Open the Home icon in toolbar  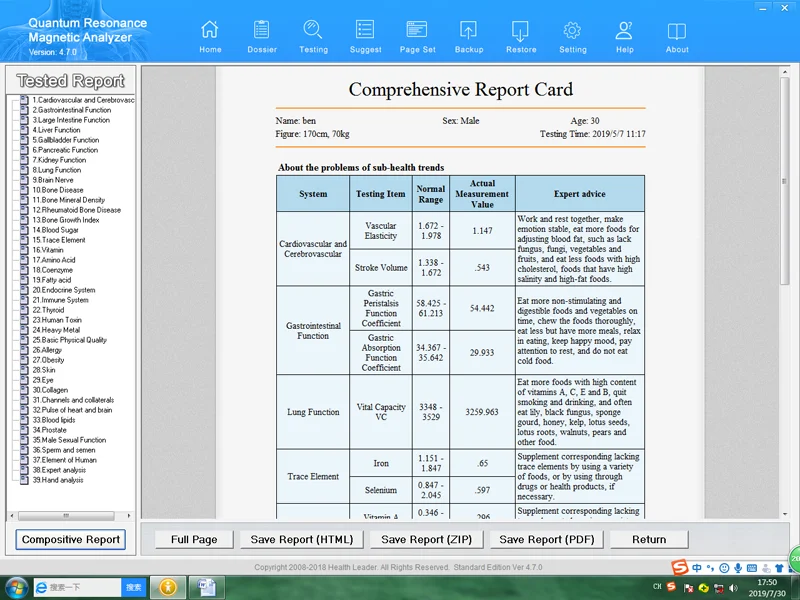210,35
